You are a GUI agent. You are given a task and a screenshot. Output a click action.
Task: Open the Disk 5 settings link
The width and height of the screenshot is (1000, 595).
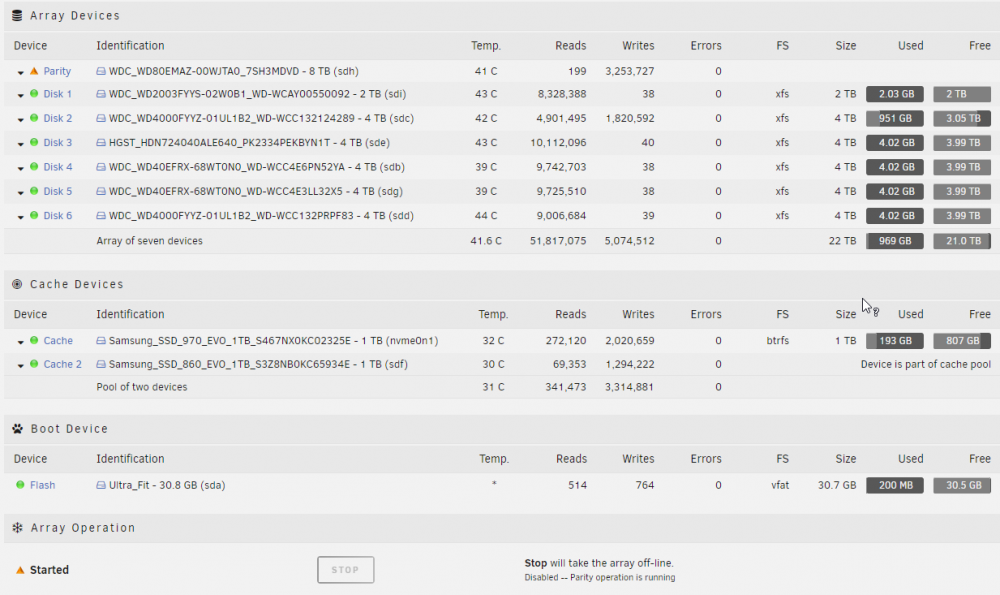click(x=57, y=191)
